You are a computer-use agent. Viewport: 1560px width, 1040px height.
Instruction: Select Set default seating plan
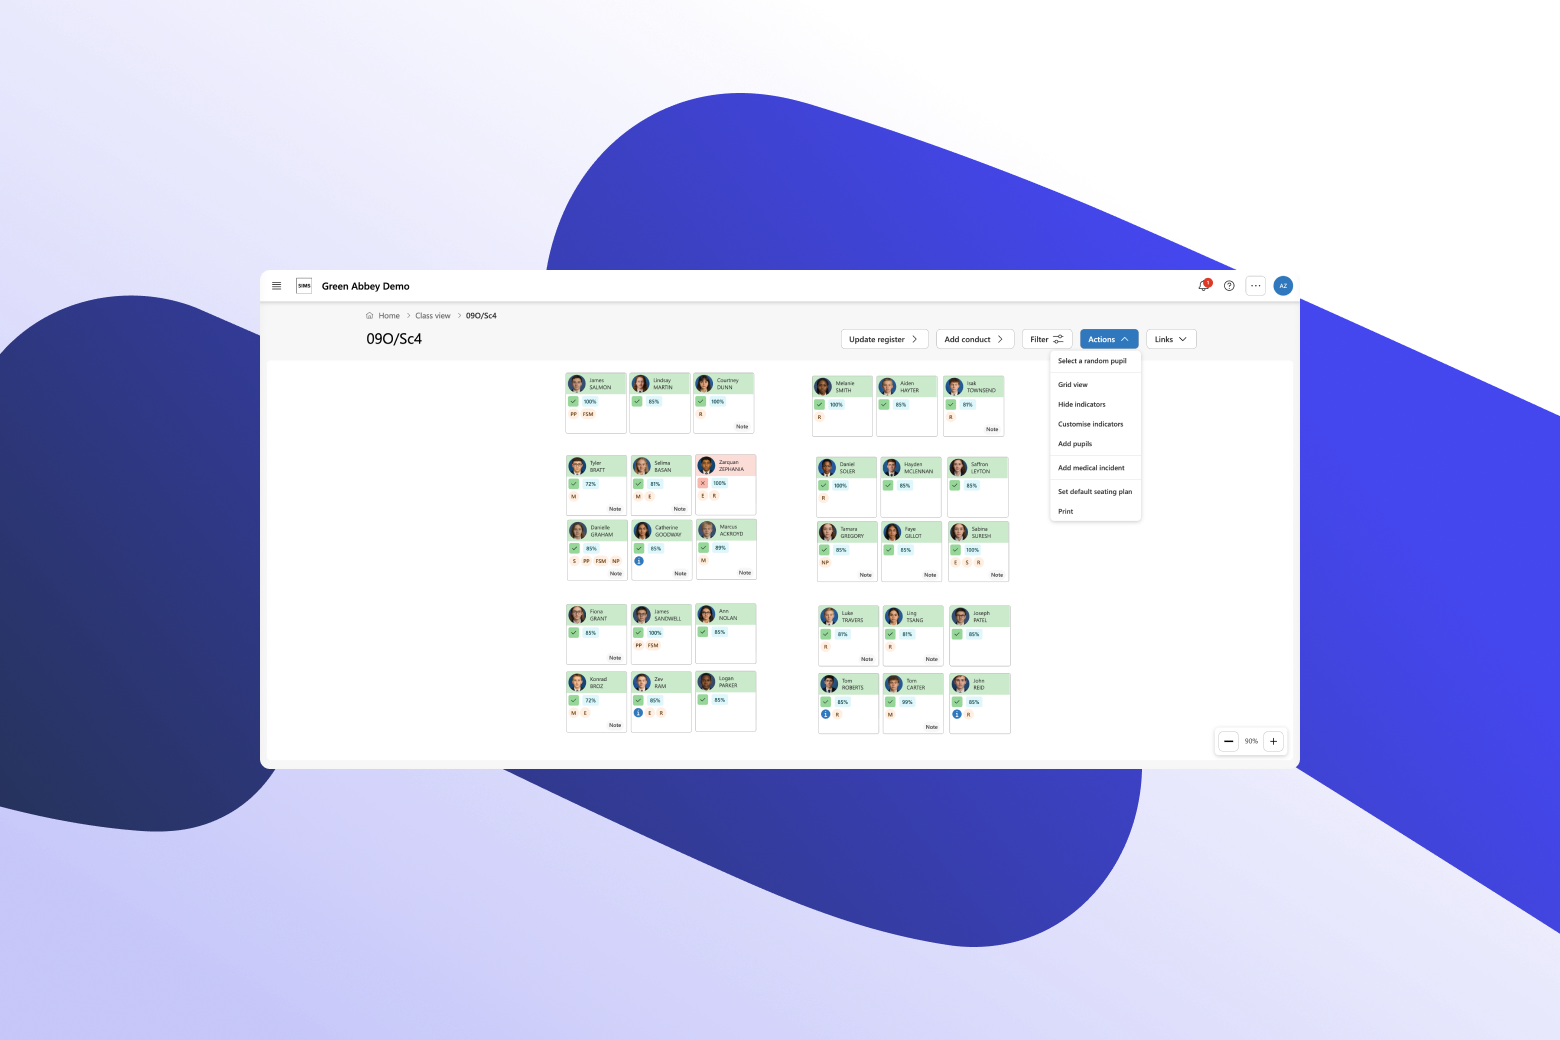click(1095, 492)
